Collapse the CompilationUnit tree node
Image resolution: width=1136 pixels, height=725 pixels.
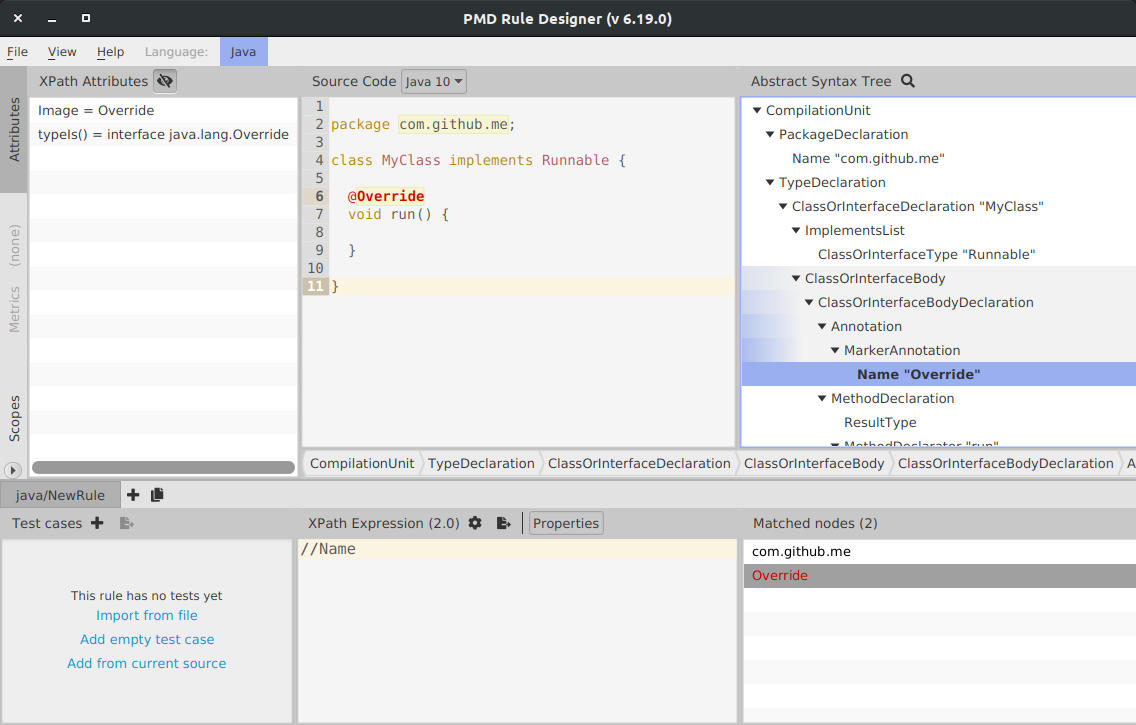click(x=757, y=111)
